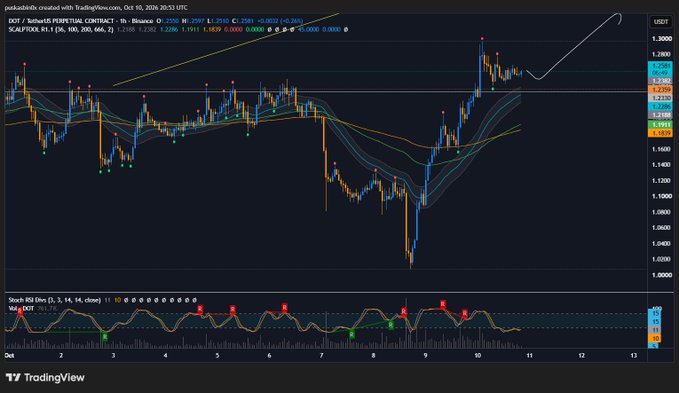Click the volume value 761.7K

[47, 308]
